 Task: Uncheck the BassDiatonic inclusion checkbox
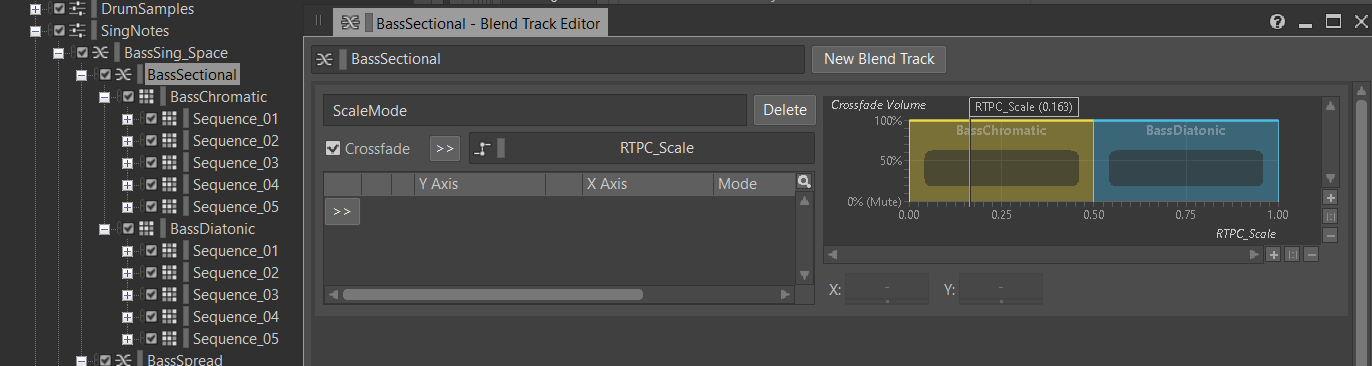pyautogui.click(x=128, y=229)
